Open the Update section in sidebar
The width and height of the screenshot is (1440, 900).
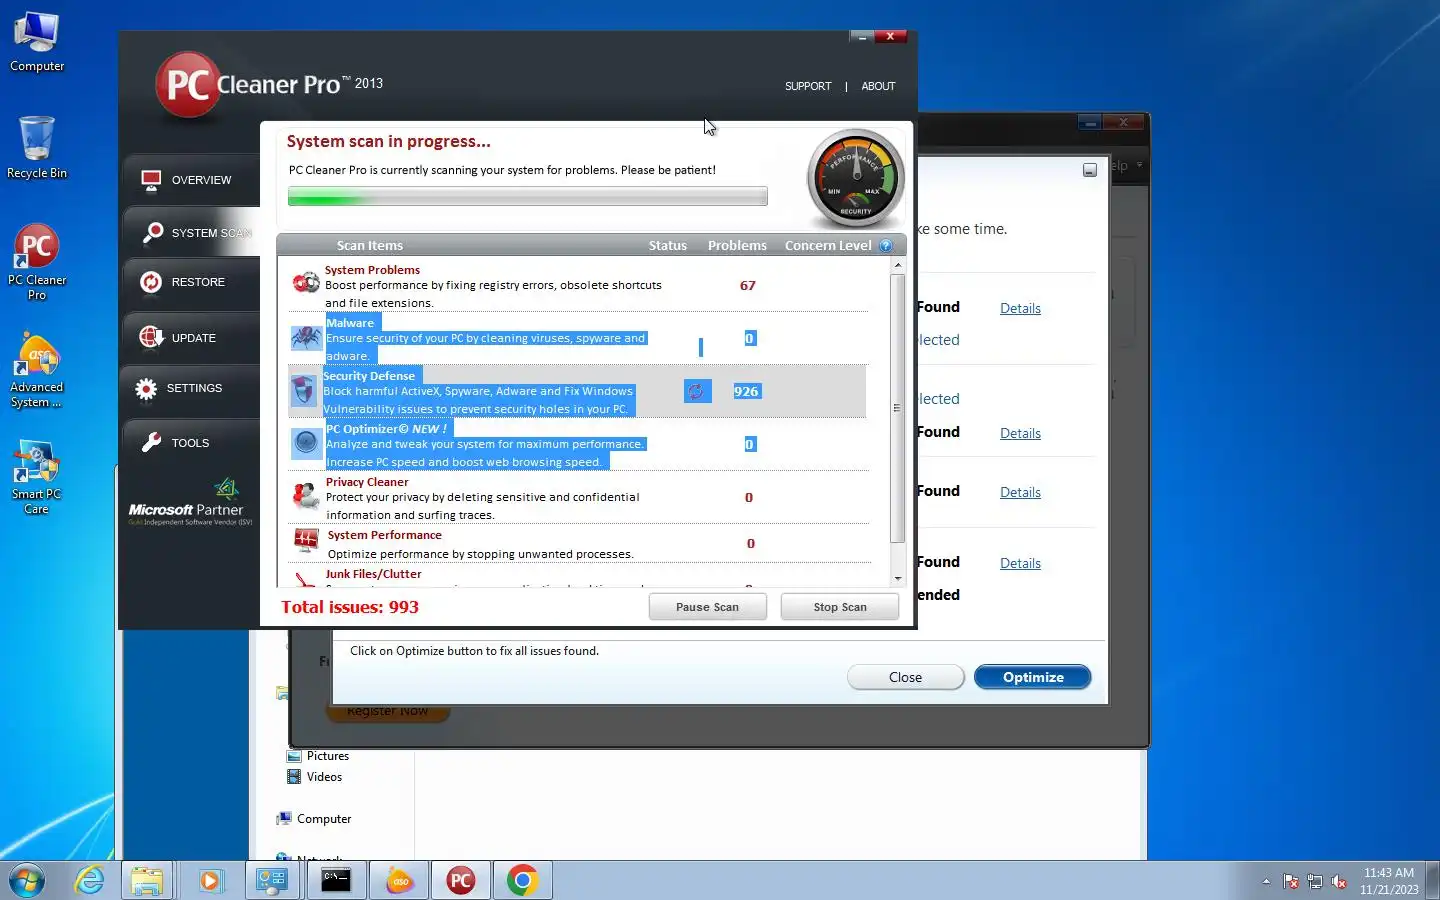point(191,338)
